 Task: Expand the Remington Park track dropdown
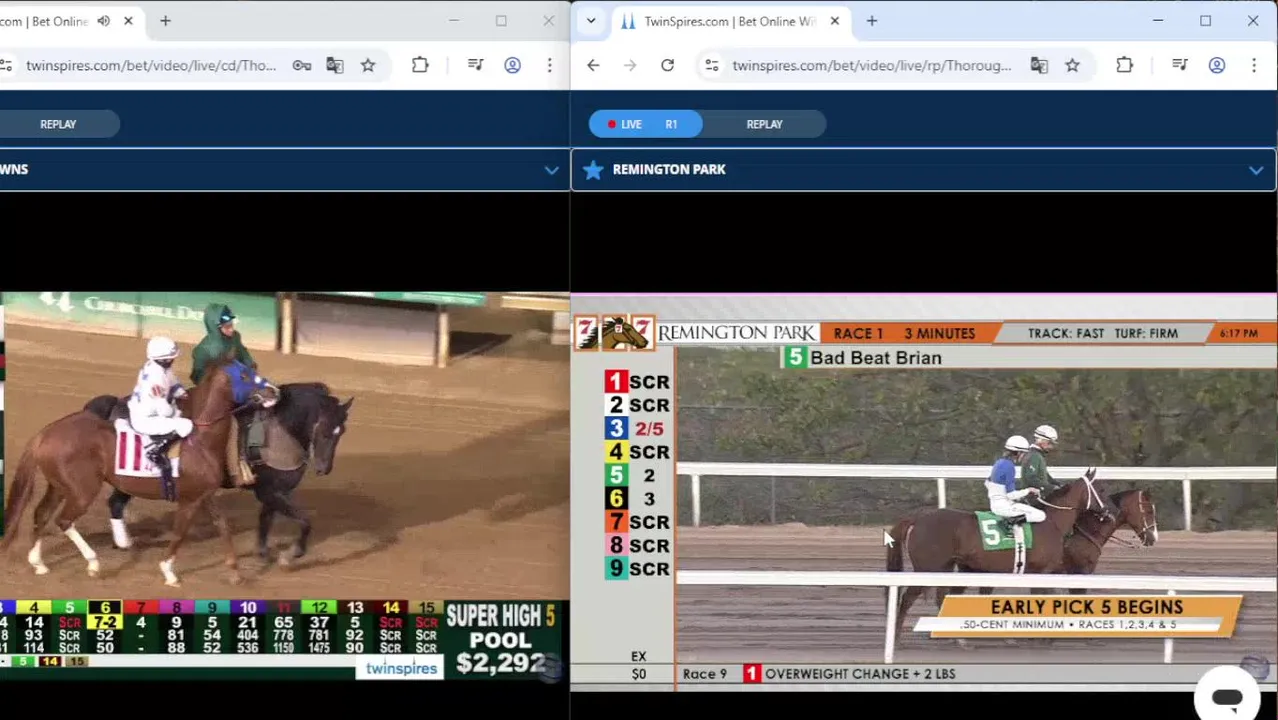(x=1256, y=170)
